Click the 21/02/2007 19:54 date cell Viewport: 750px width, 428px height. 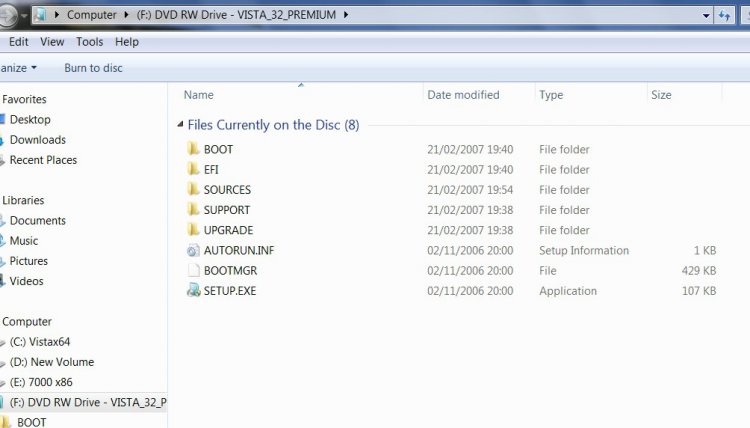pos(470,189)
